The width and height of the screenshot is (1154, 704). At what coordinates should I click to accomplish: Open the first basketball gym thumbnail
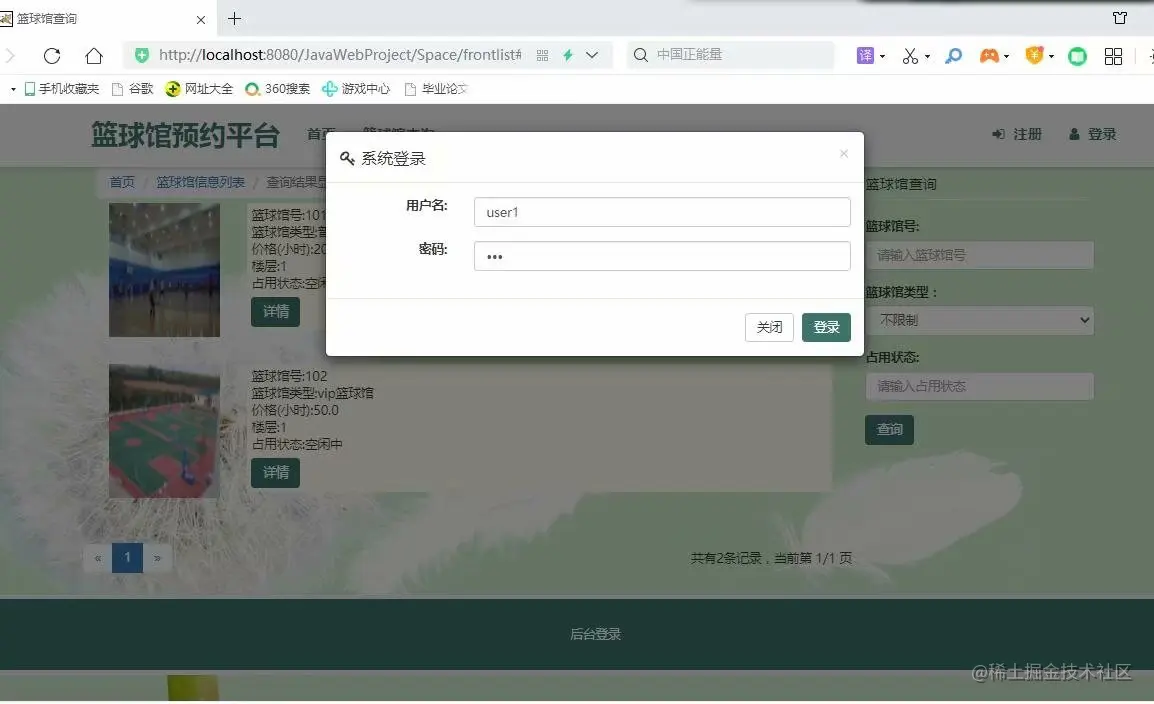point(164,270)
